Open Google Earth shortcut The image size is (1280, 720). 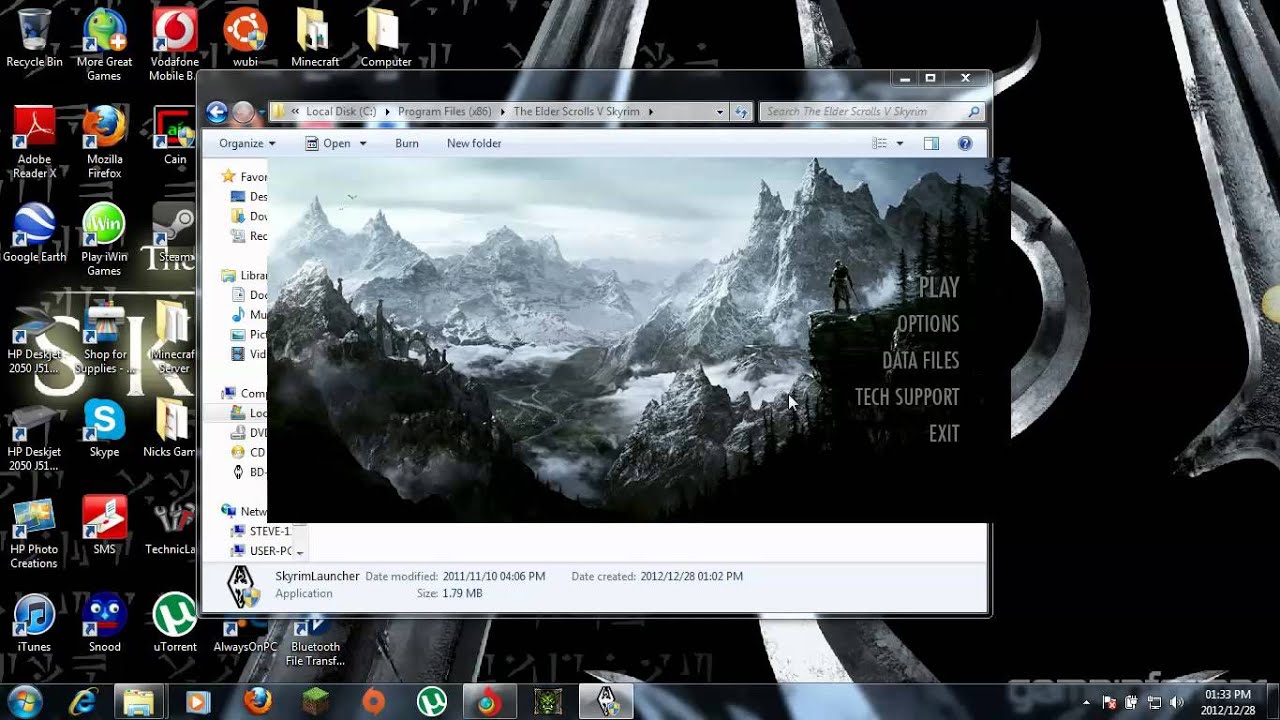(34, 234)
